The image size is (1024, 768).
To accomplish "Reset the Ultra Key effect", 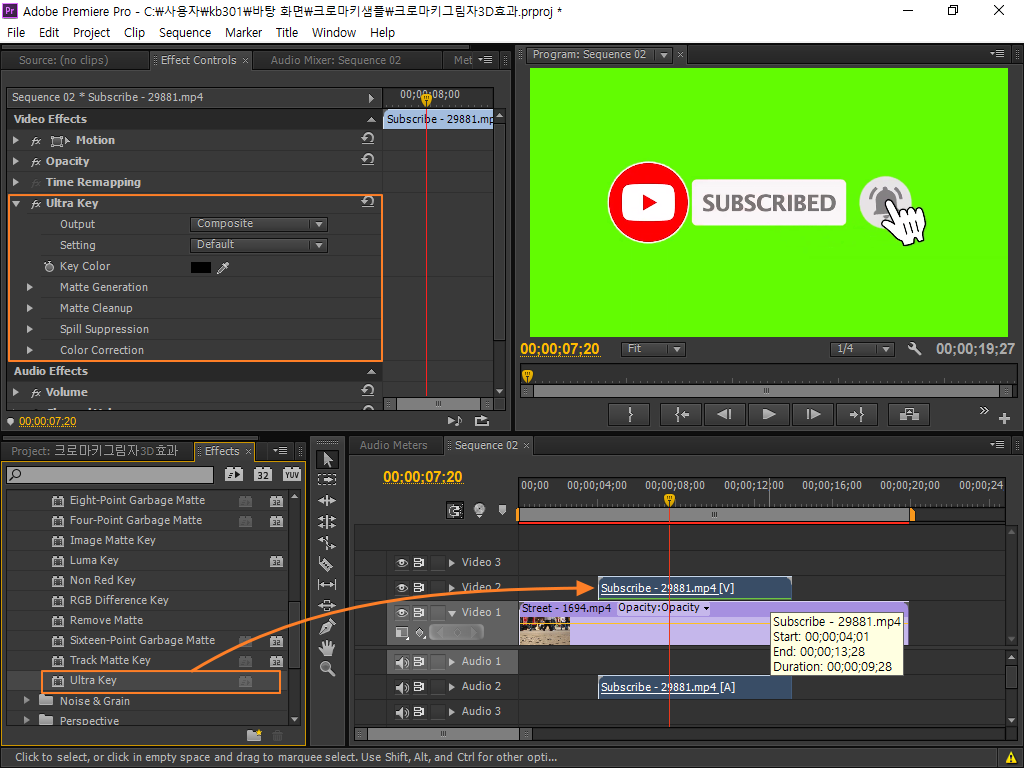I will pos(368,202).
